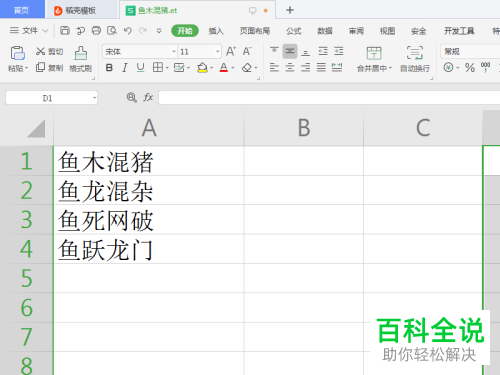This screenshot has width=500, height=375.
Task: Decrease font size with A- icon
Action: (x=247, y=51)
